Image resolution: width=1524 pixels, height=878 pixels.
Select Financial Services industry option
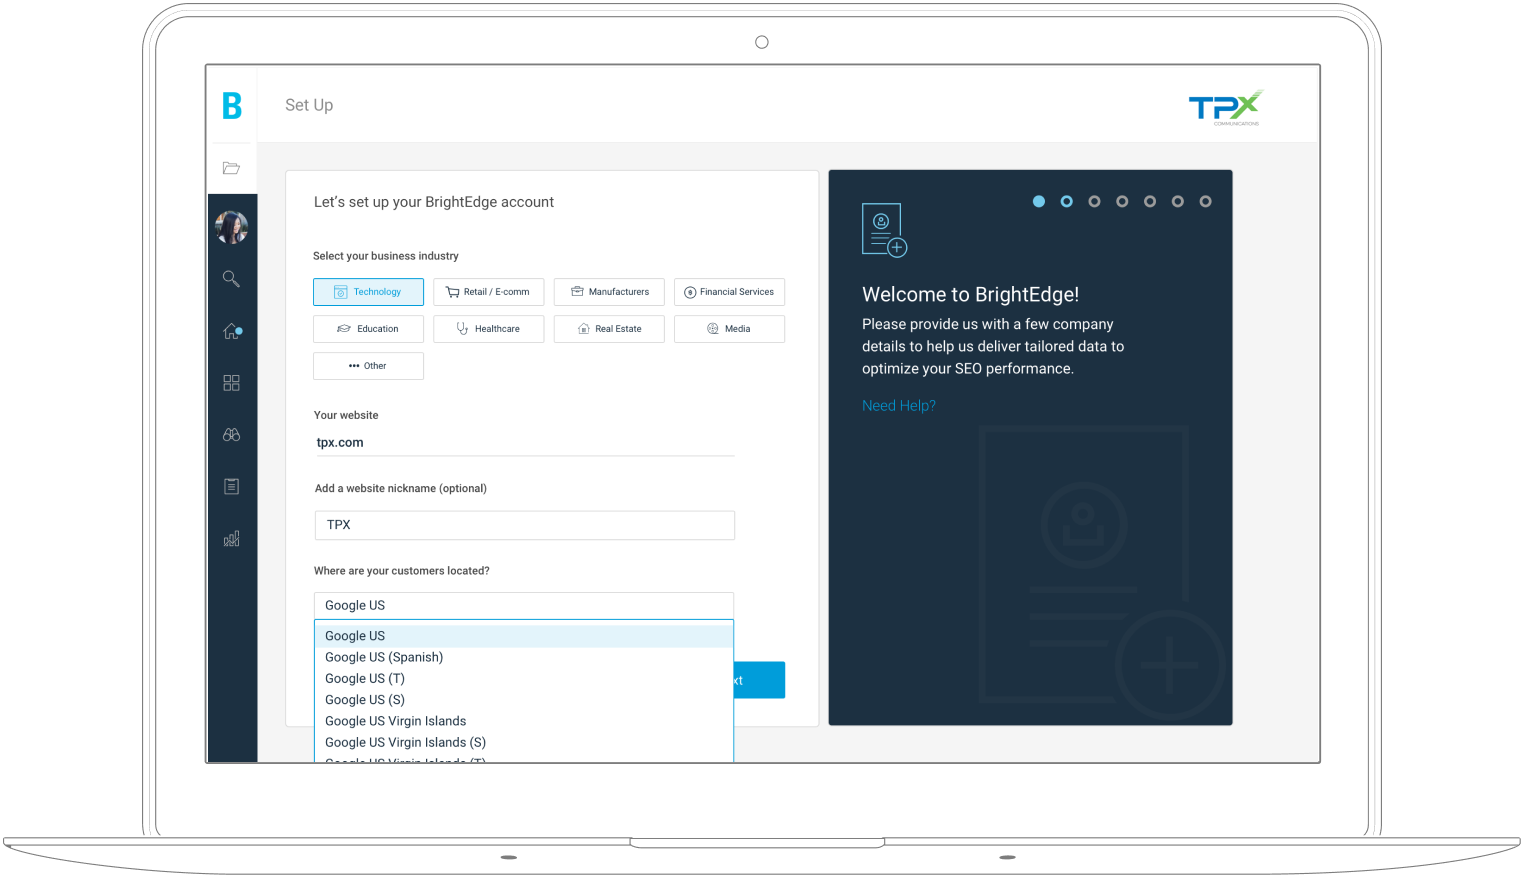[729, 292]
